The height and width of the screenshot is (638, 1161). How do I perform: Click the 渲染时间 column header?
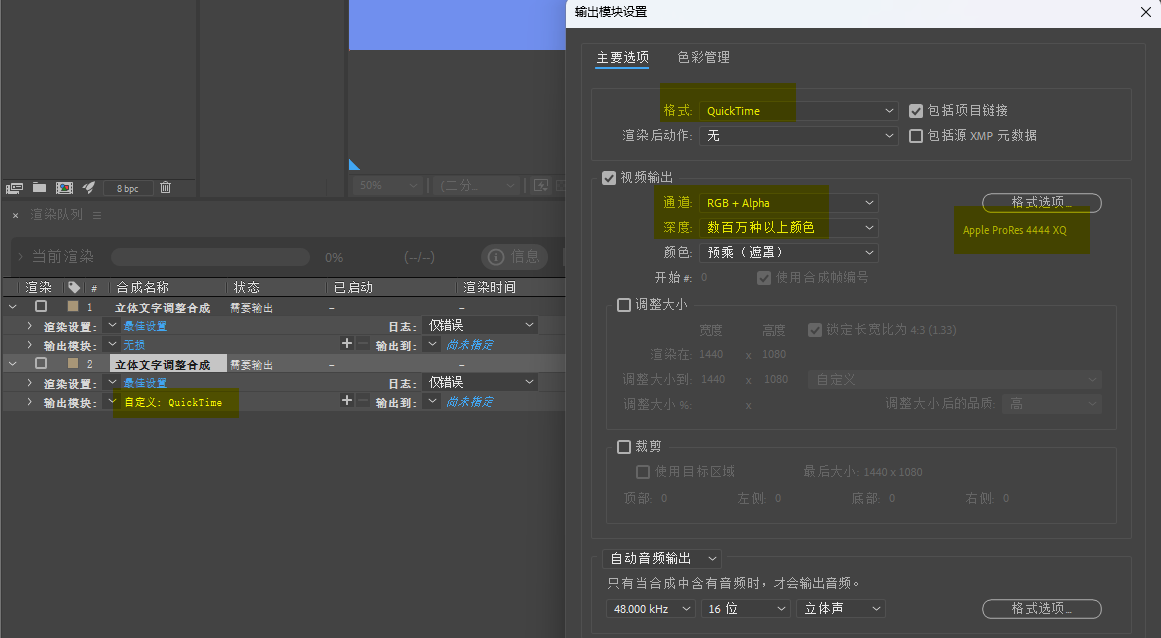click(489, 287)
